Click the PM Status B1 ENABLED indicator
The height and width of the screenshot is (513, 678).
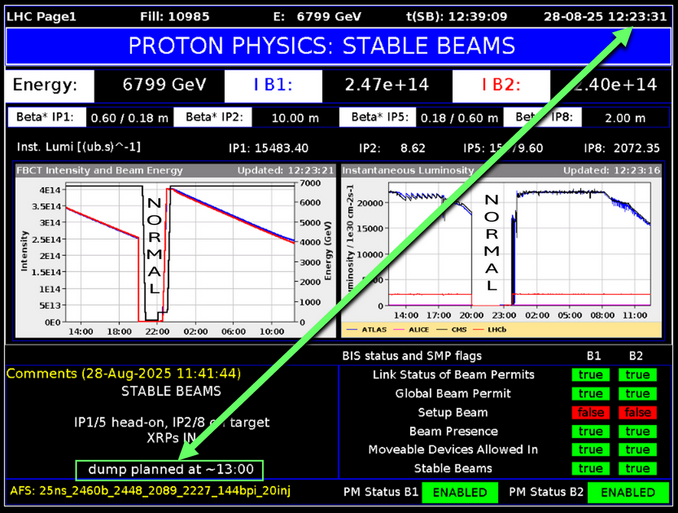459,492
